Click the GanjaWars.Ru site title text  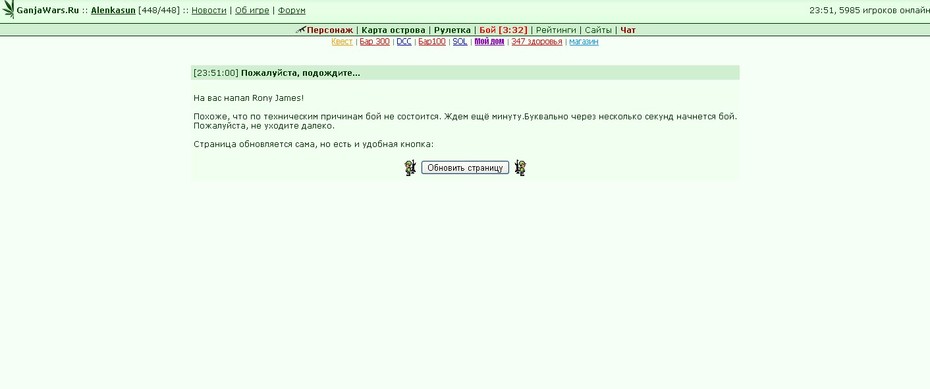pyautogui.click(x=47, y=11)
